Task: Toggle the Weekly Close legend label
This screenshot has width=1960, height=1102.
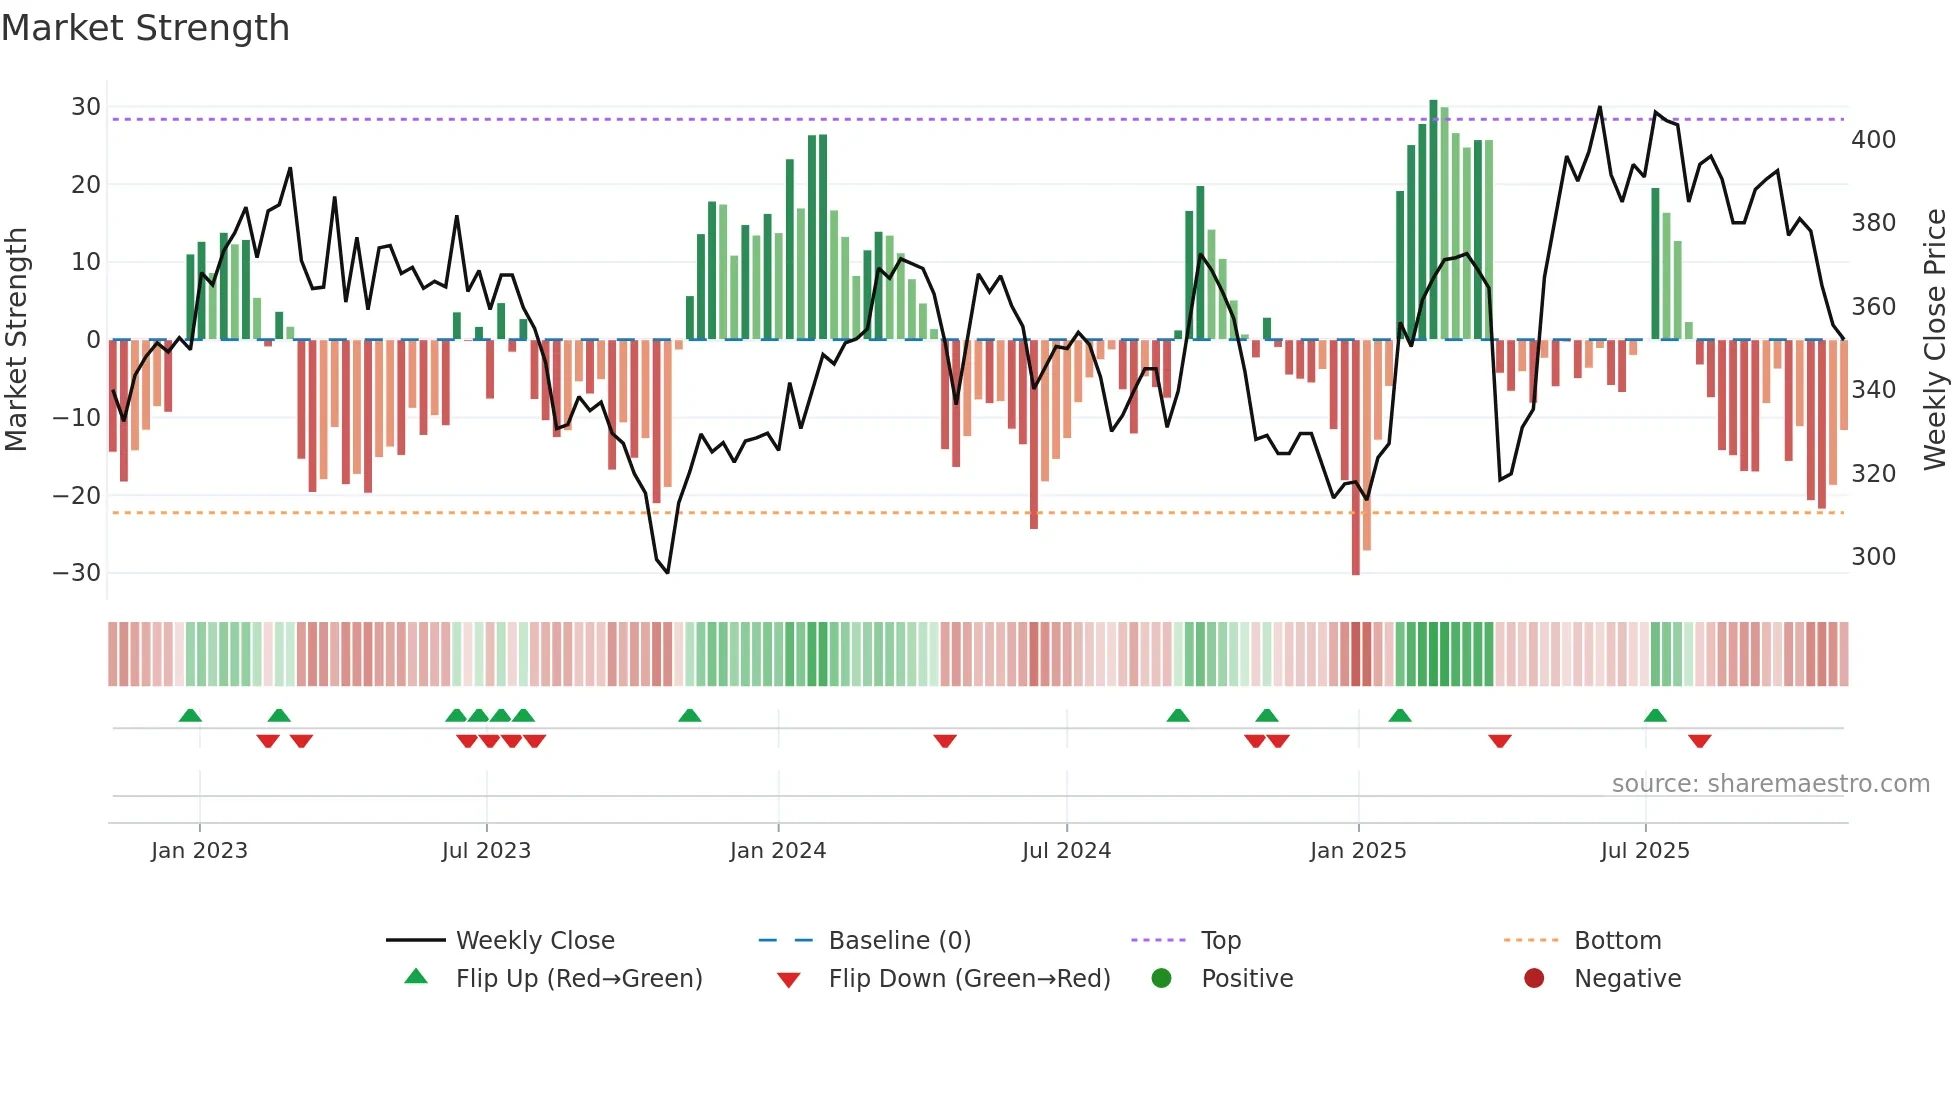Action: (535, 940)
